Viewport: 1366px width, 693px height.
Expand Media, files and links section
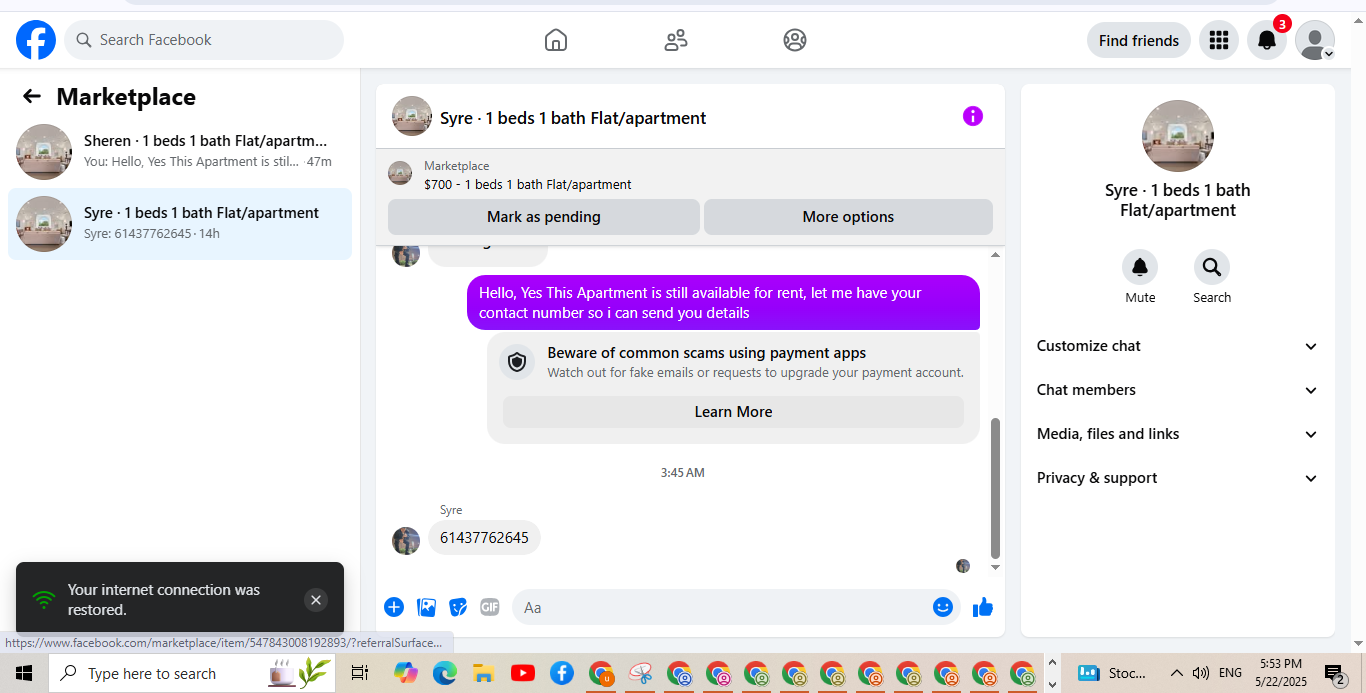pos(1178,434)
